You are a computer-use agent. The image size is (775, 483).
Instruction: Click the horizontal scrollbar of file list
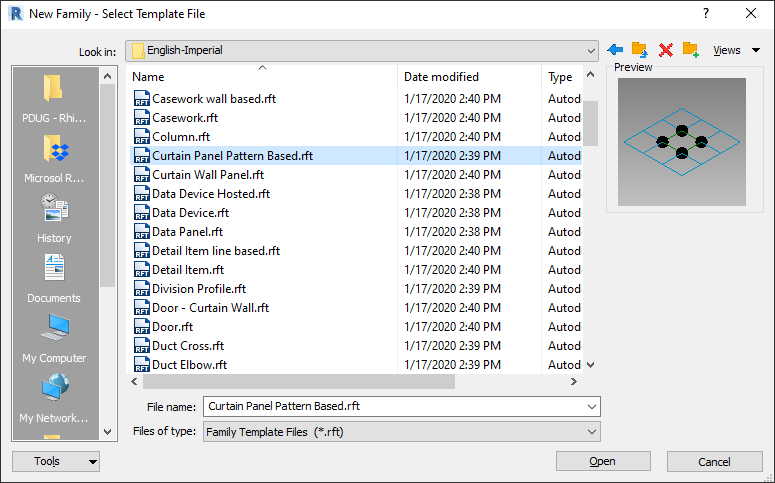[299, 382]
